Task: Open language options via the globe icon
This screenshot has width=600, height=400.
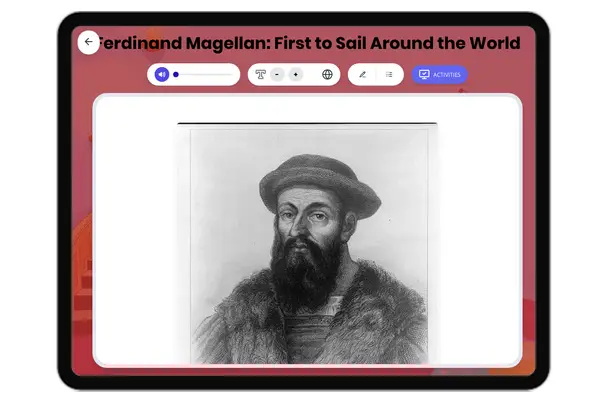Action: (x=327, y=74)
